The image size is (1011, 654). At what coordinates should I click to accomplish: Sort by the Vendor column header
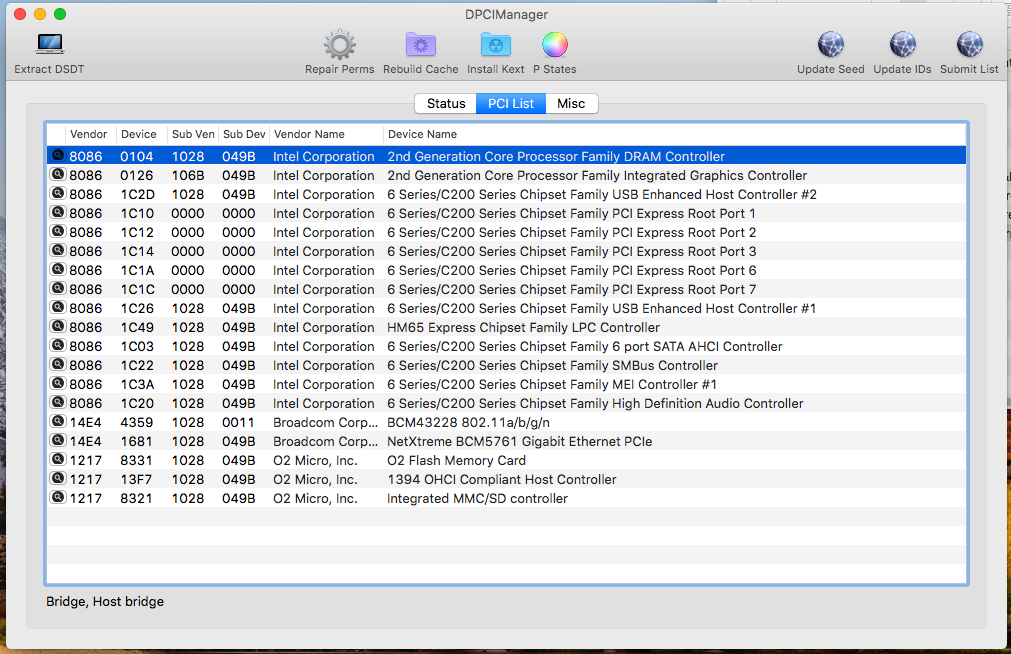pyautogui.click(x=89, y=134)
